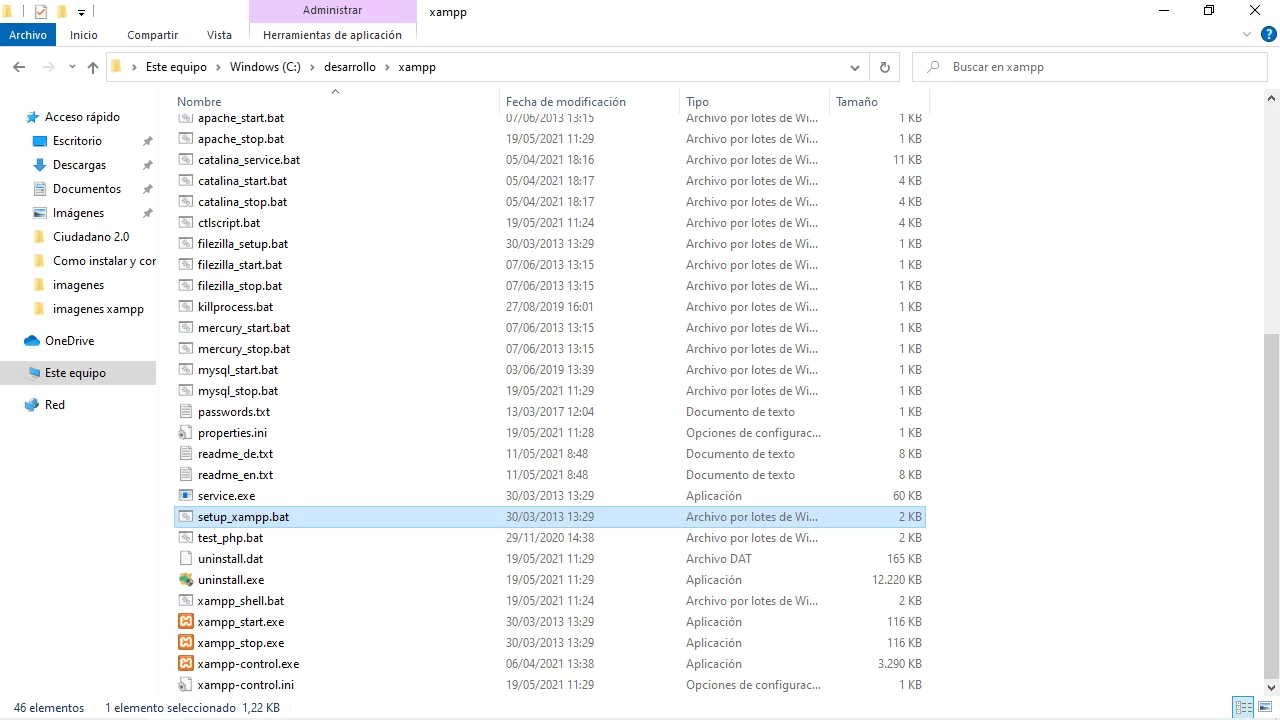Click the Descargas download arrow icon
The image size is (1280, 720).
(x=40, y=165)
